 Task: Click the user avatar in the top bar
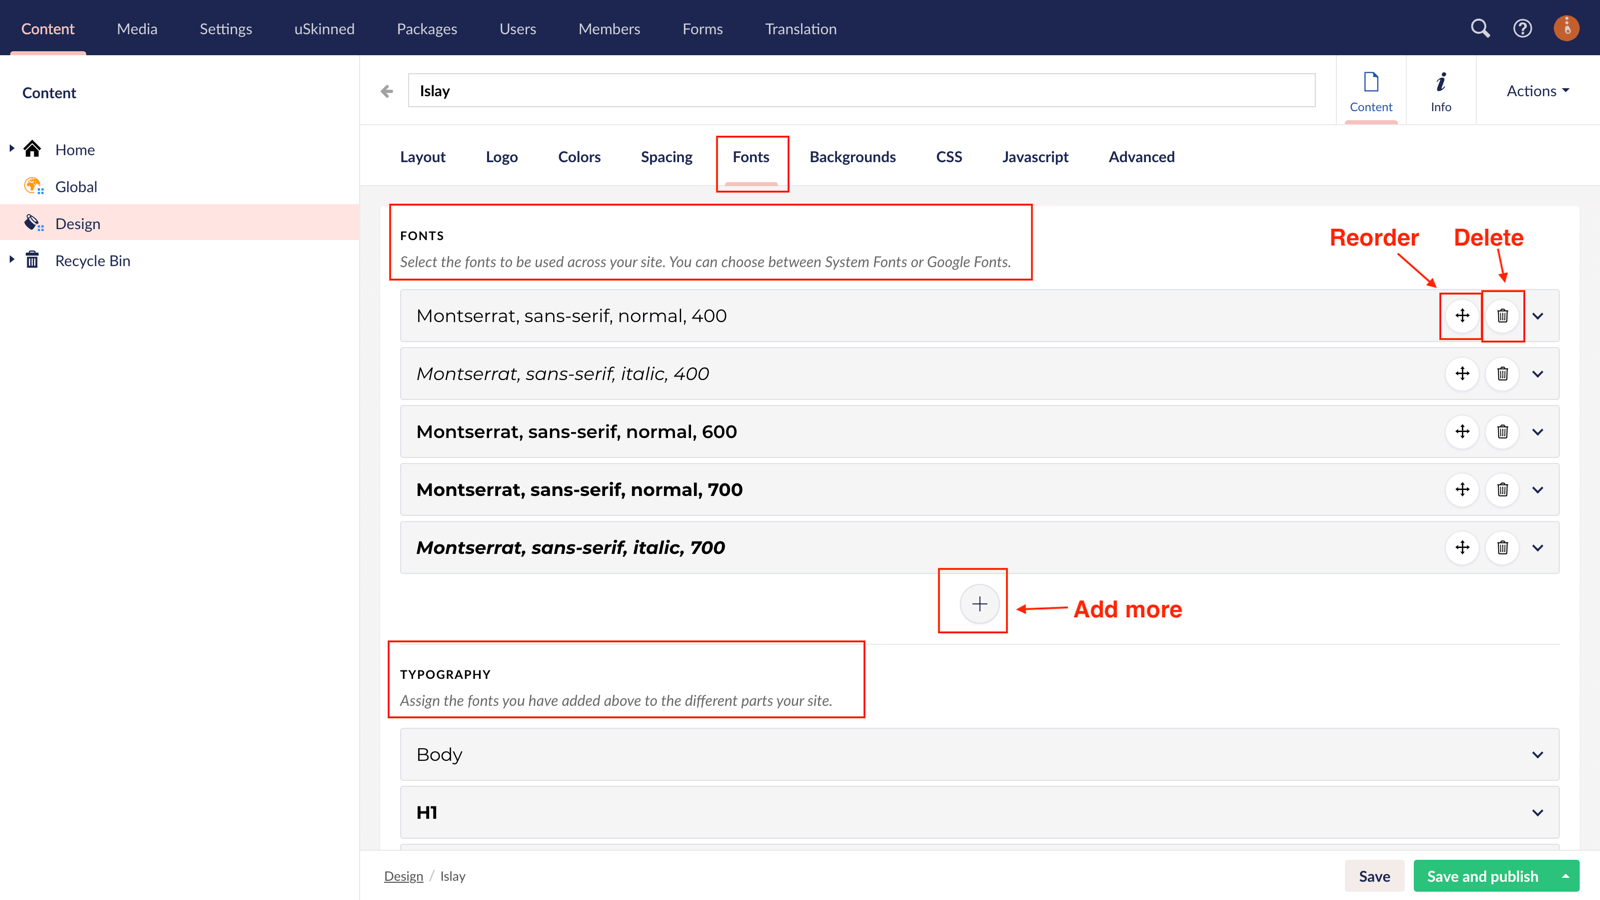pos(1566,28)
